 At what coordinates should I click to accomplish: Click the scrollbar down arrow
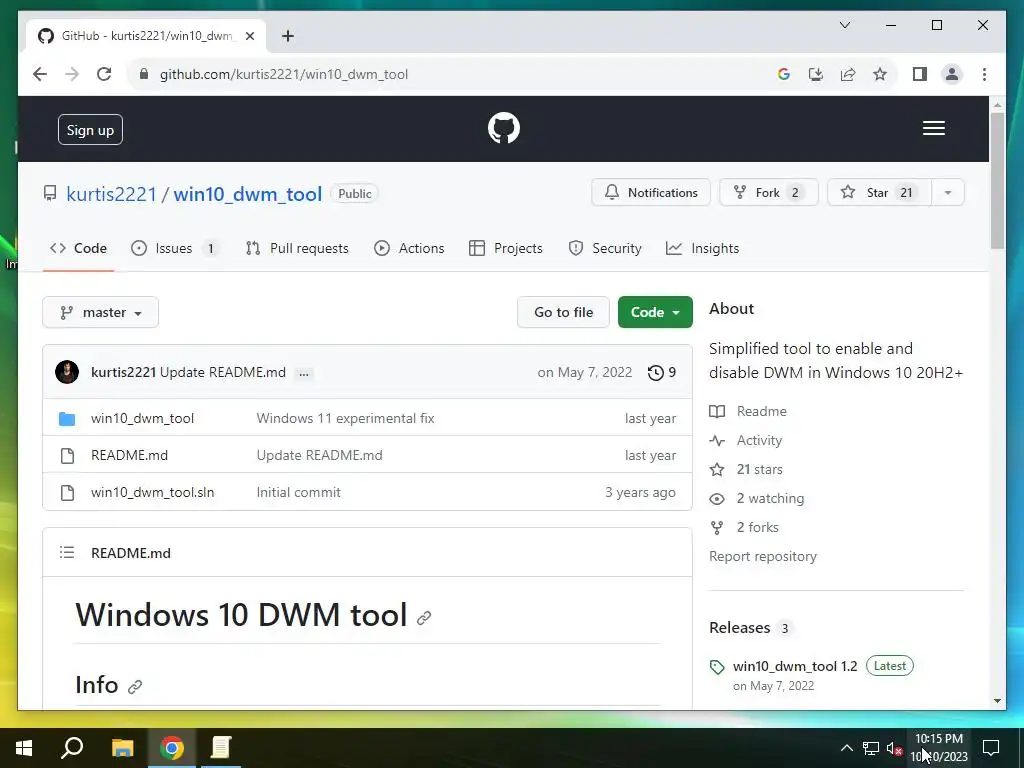997,701
